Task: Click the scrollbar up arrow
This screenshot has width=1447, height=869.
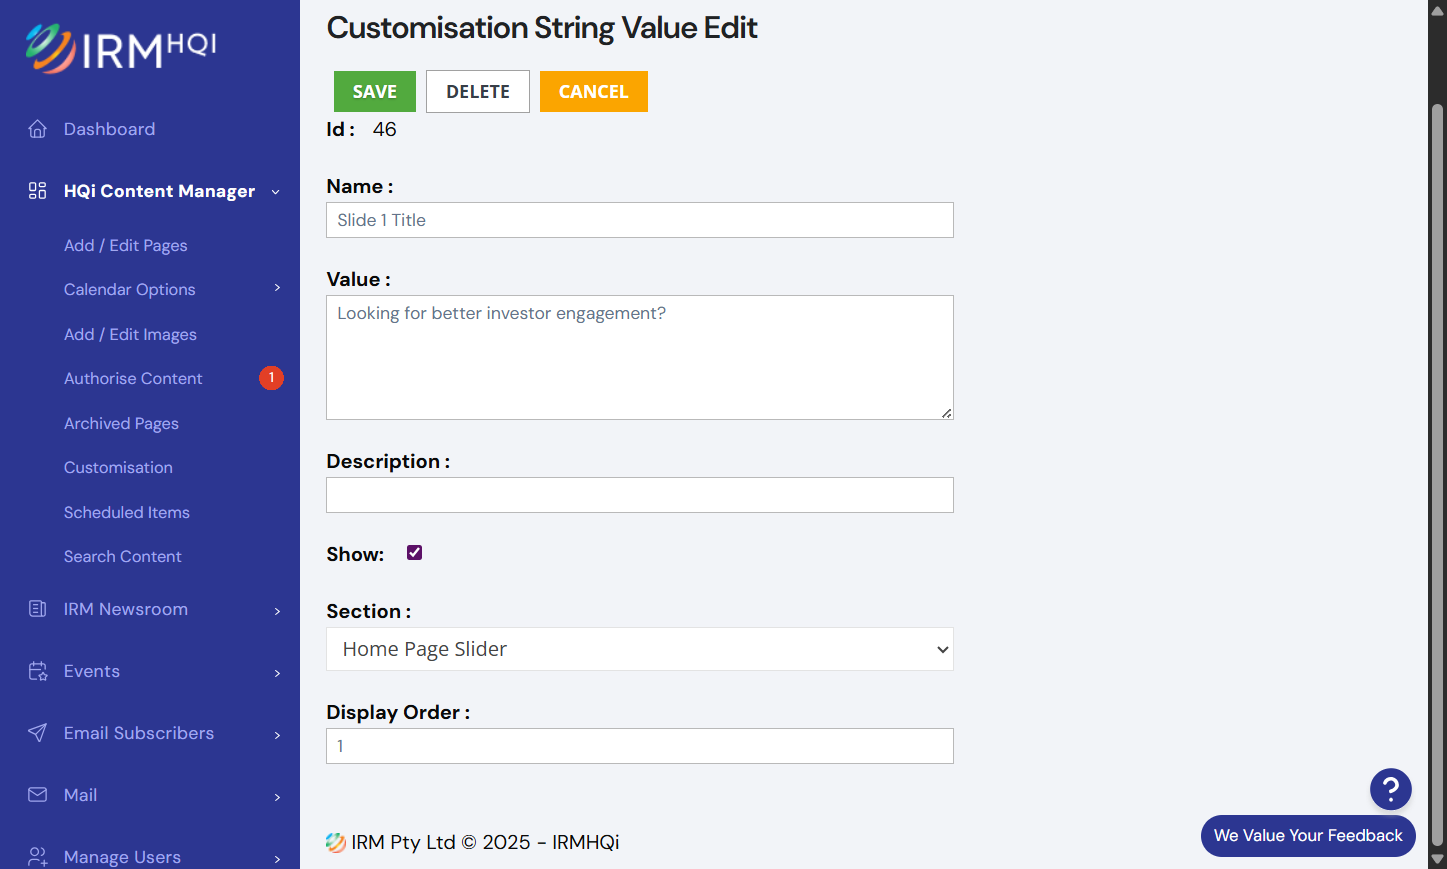Action: pos(1438,10)
